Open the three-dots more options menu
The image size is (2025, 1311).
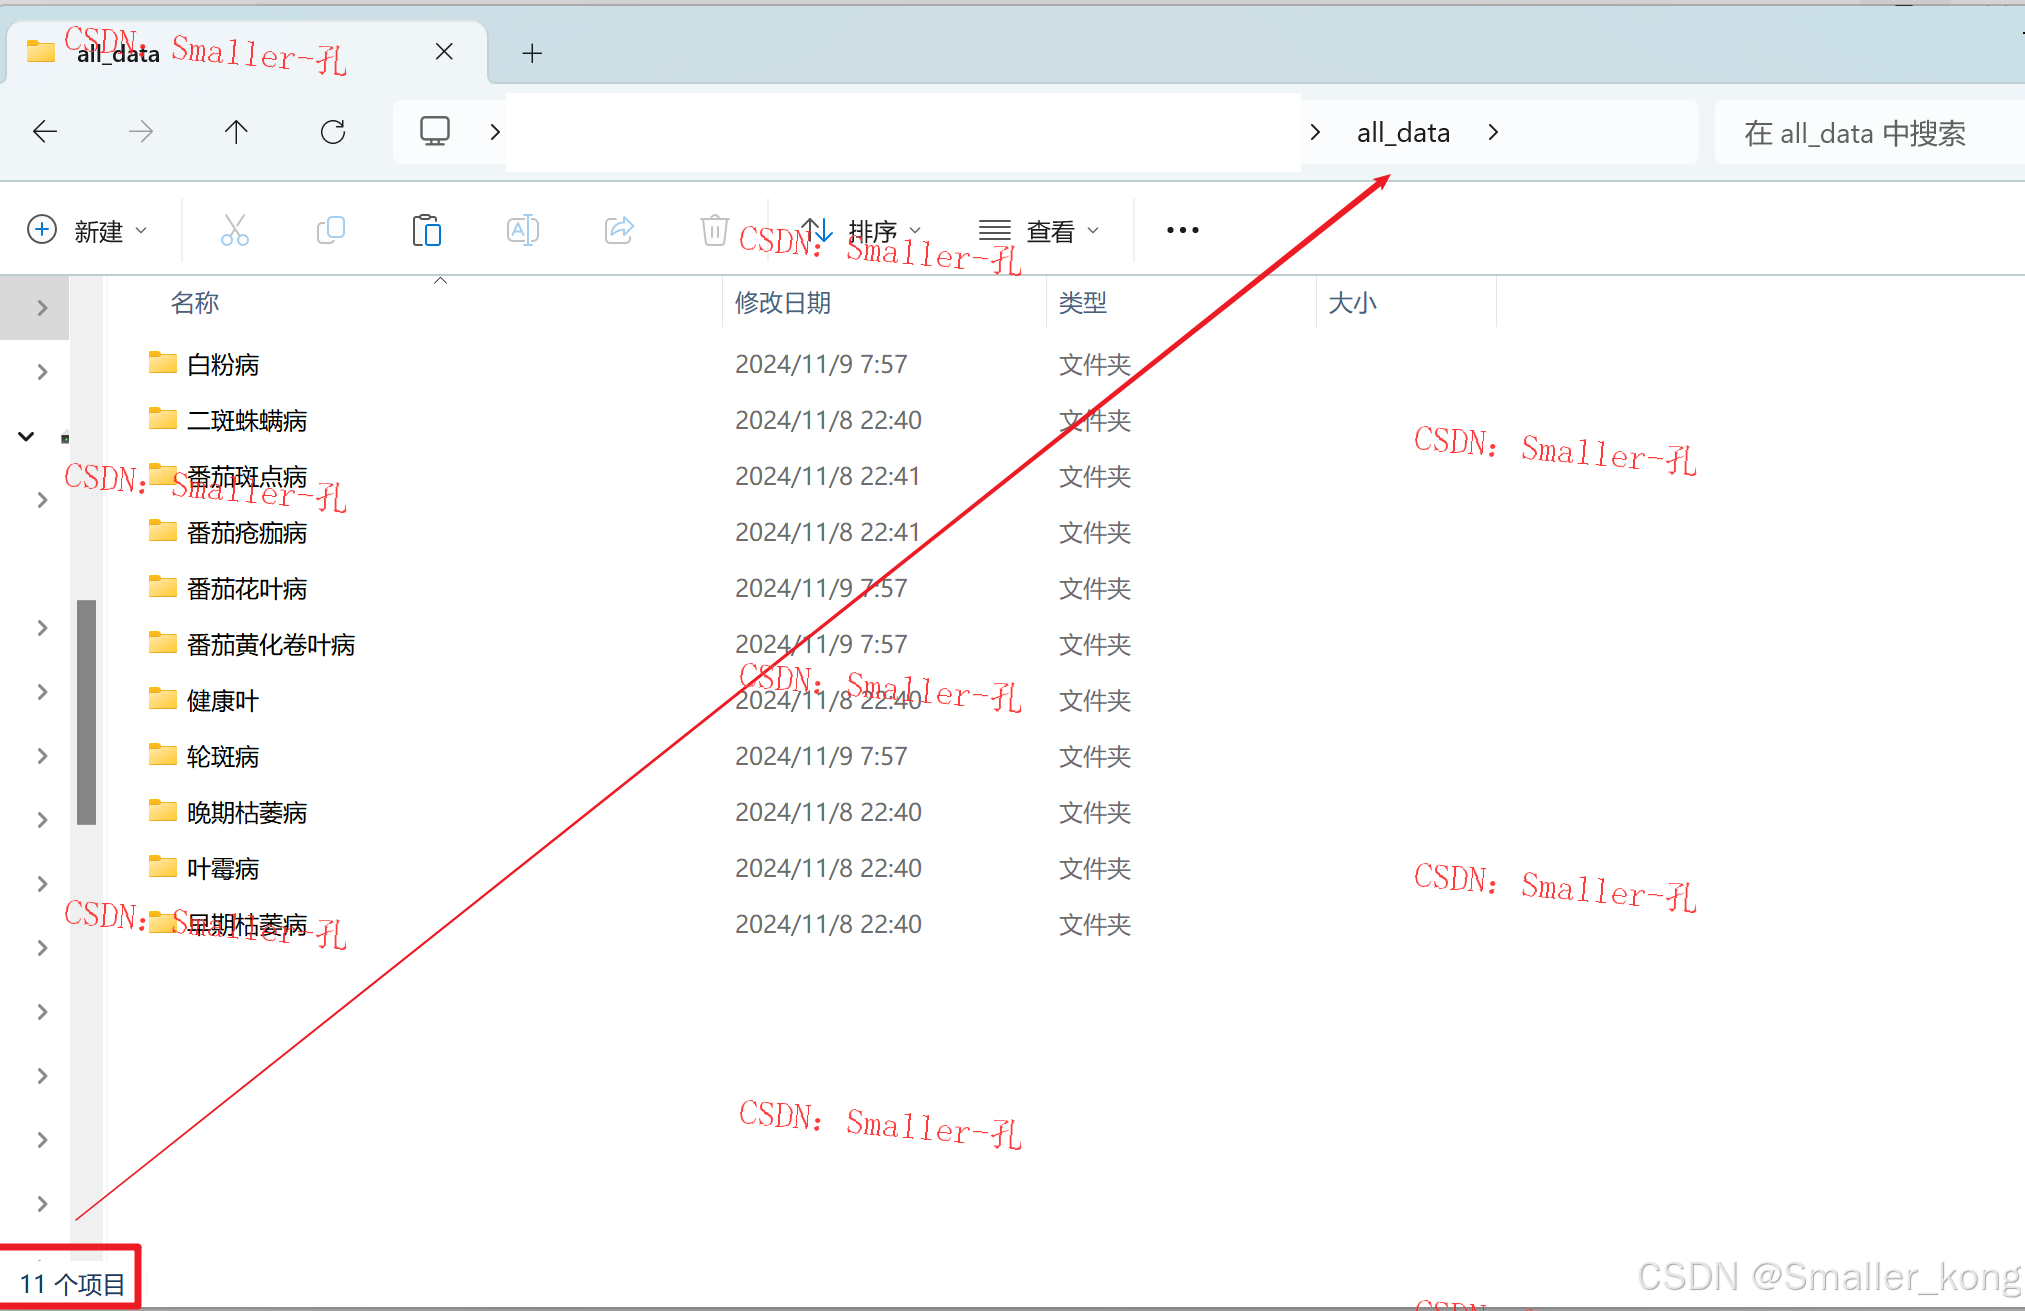[1182, 231]
